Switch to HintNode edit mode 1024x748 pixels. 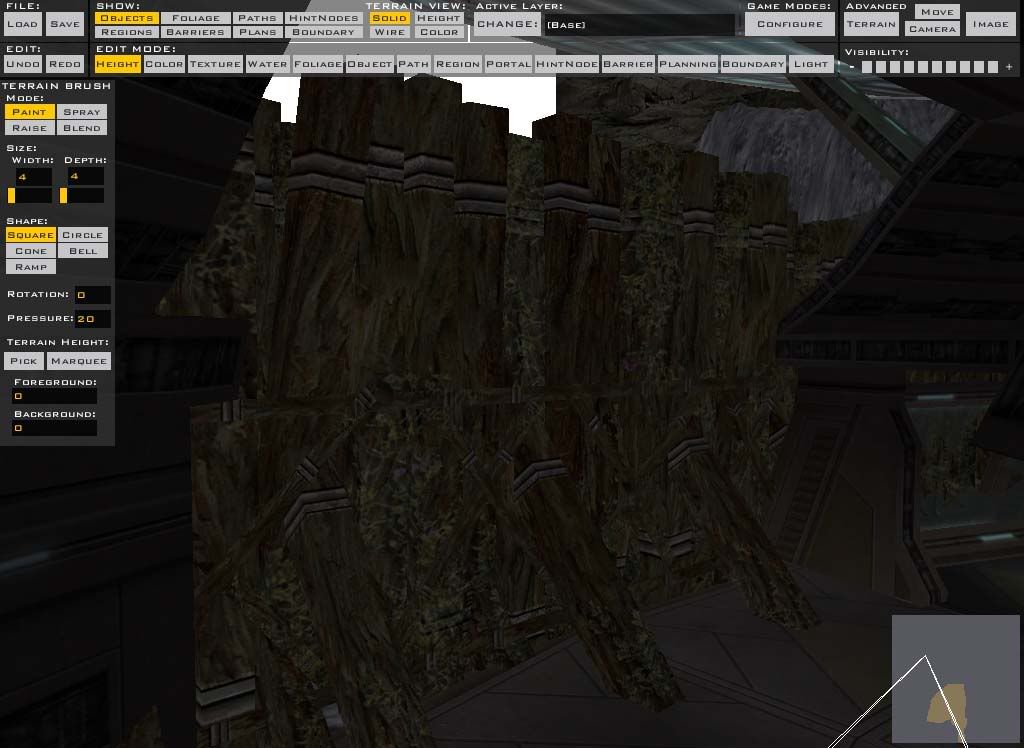pos(566,64)
